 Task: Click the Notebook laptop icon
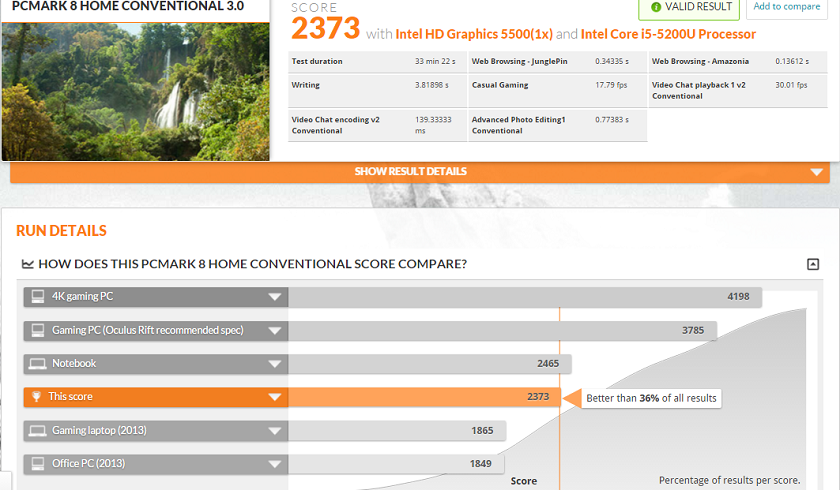[x=38, y=364]
